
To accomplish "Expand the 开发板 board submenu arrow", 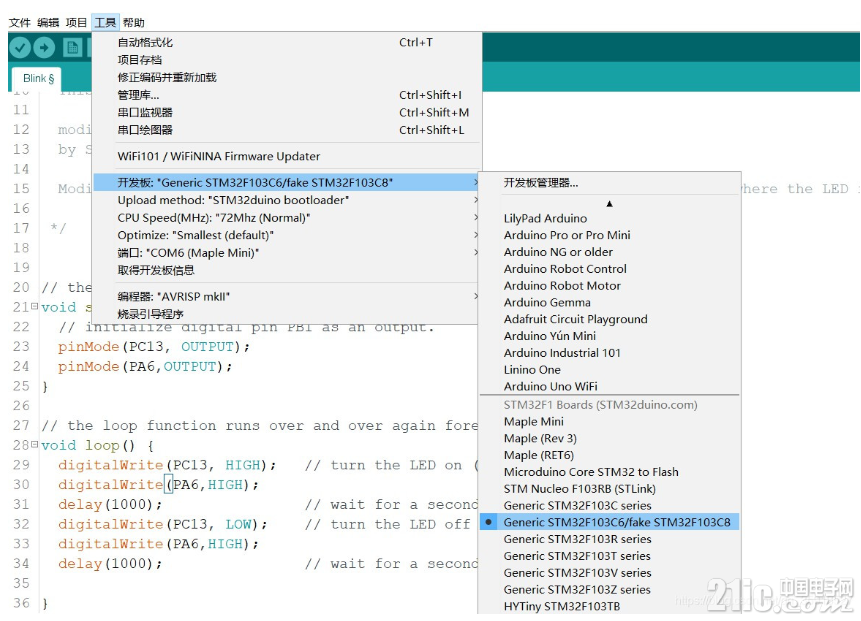I will point(476,182).
